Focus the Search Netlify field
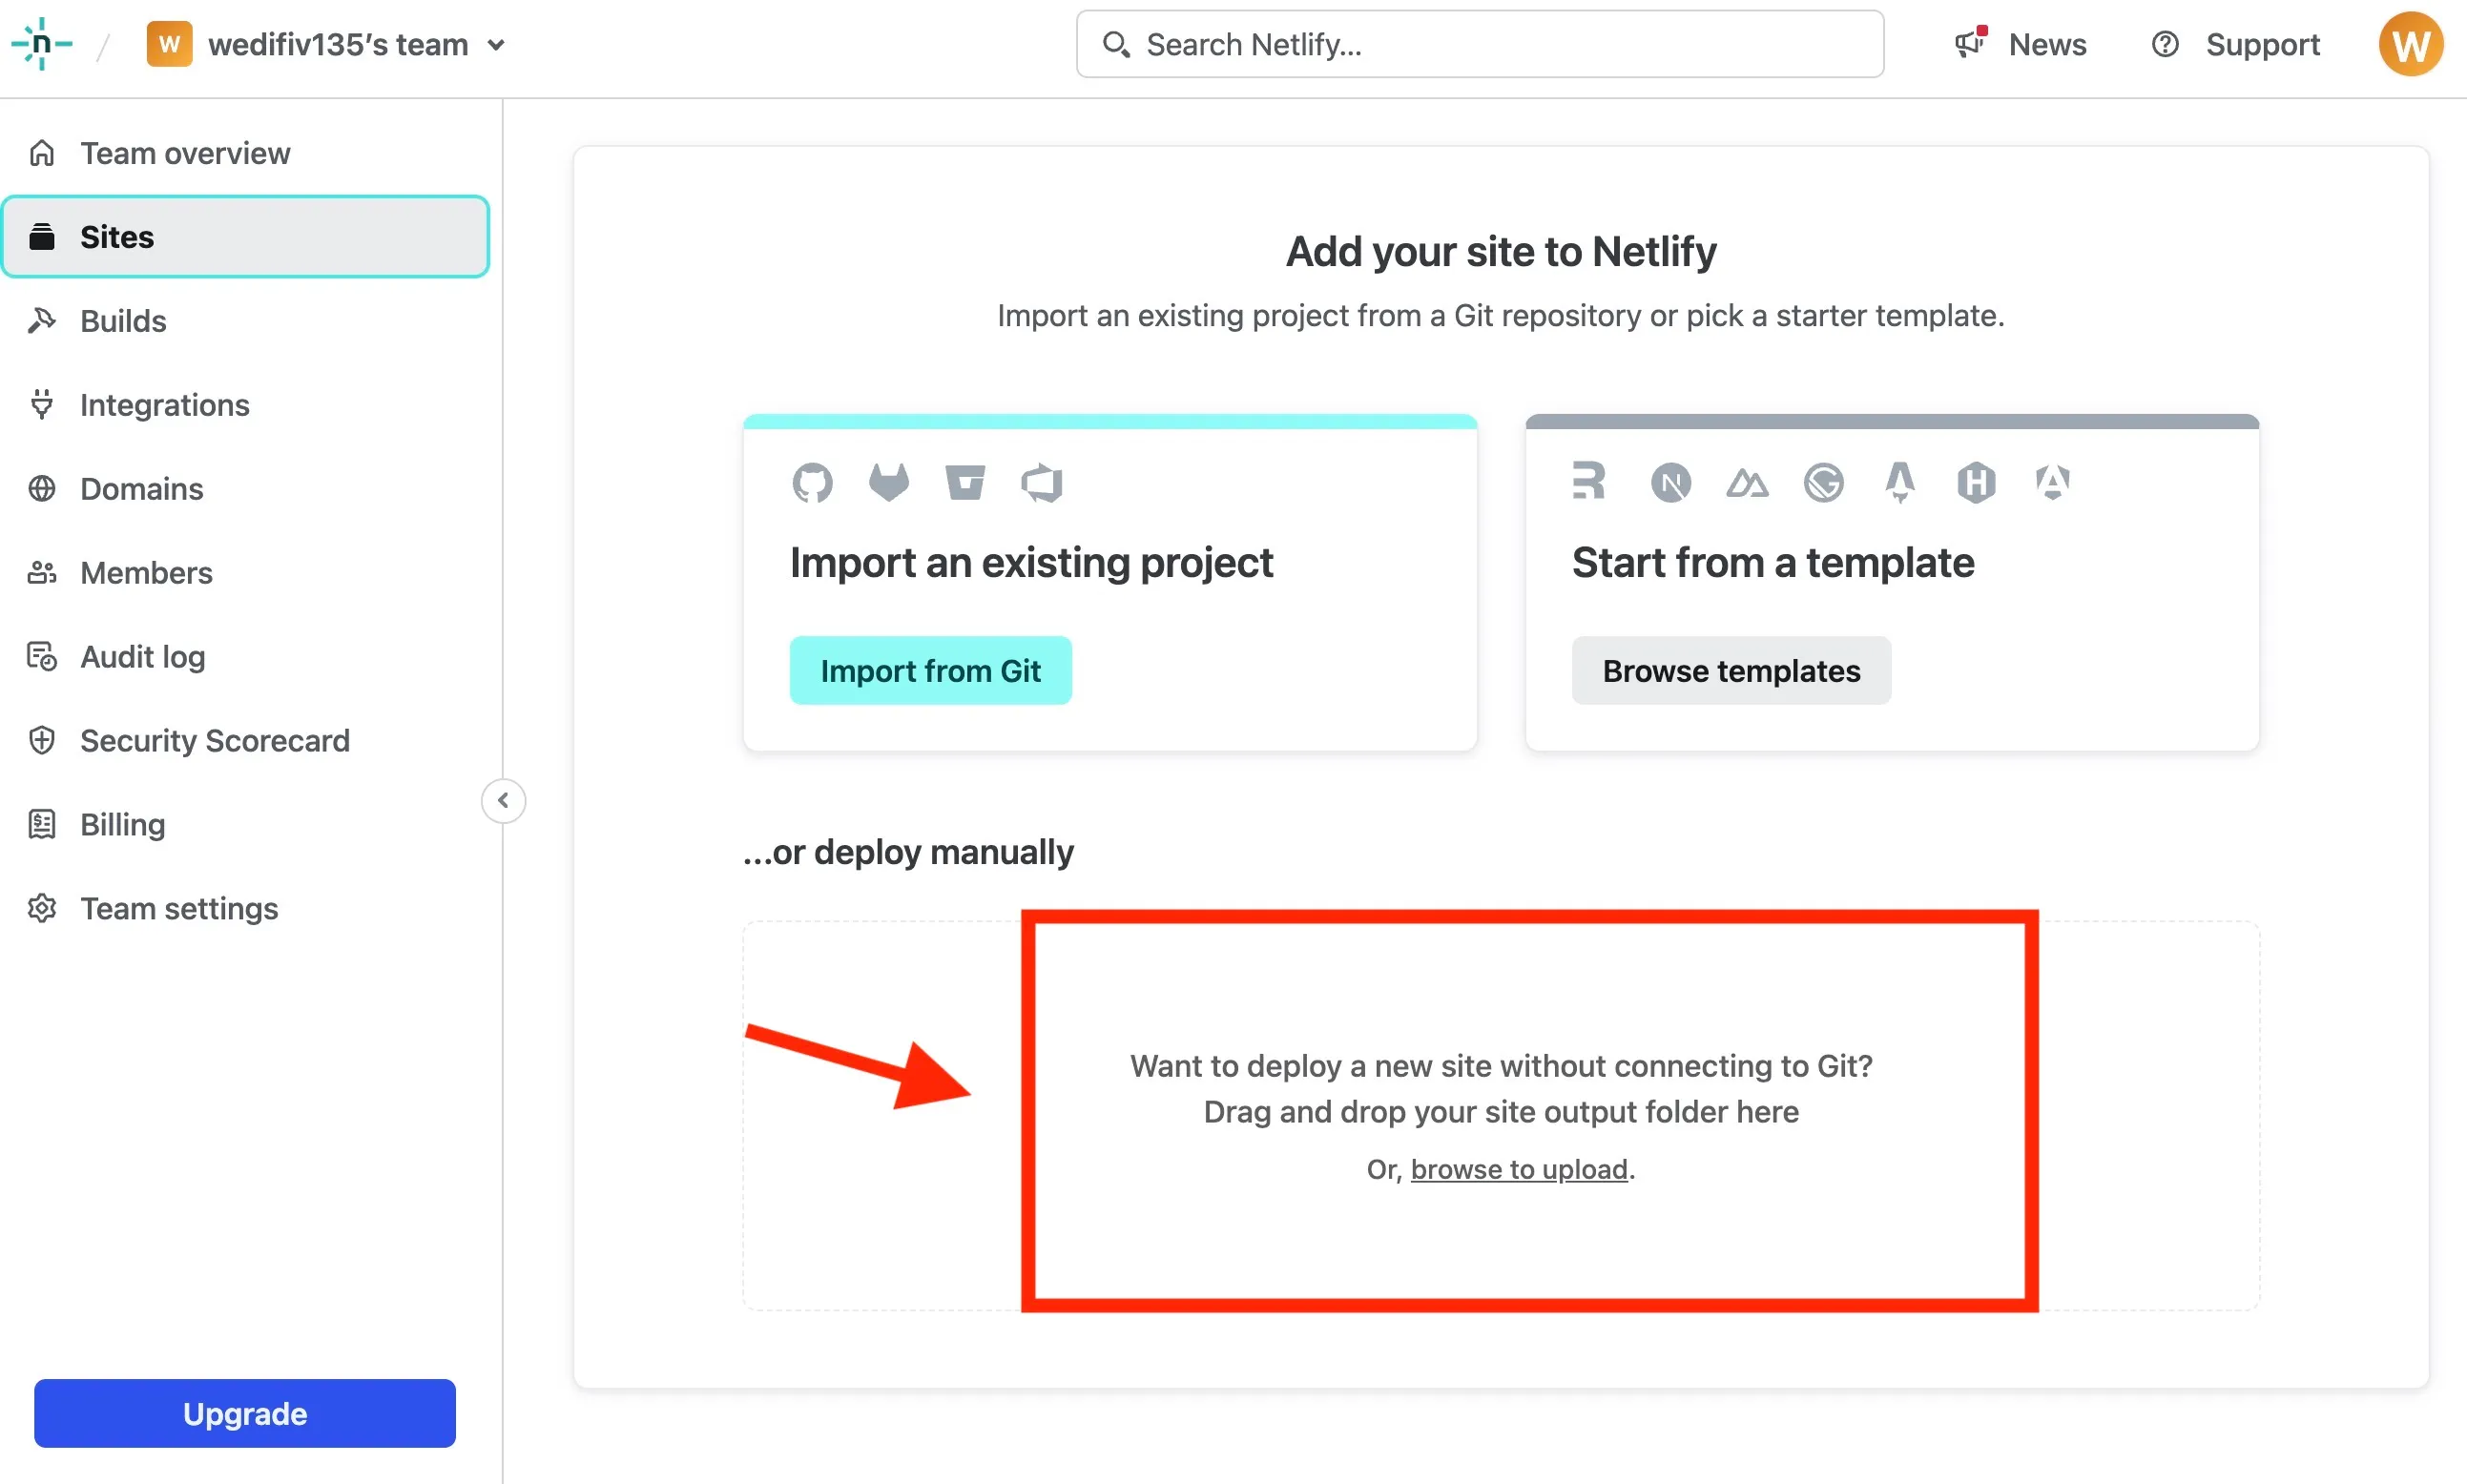 [x=1480, y=44]
